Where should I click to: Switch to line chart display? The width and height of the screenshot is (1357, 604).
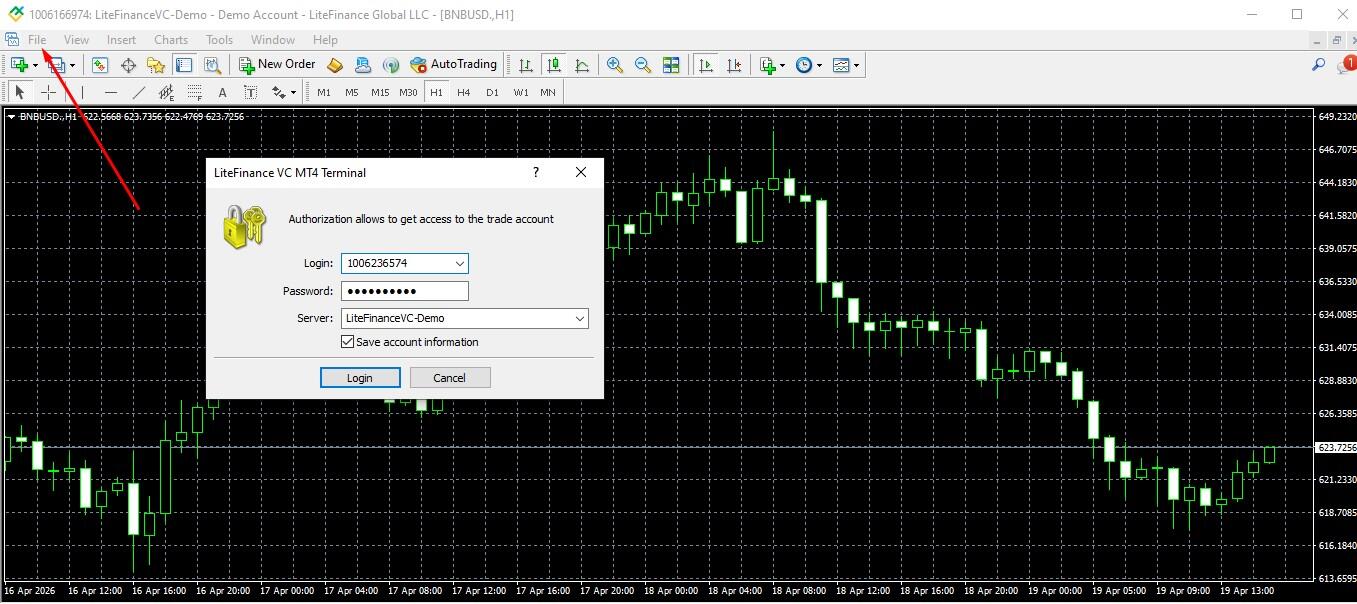(582, 65)
